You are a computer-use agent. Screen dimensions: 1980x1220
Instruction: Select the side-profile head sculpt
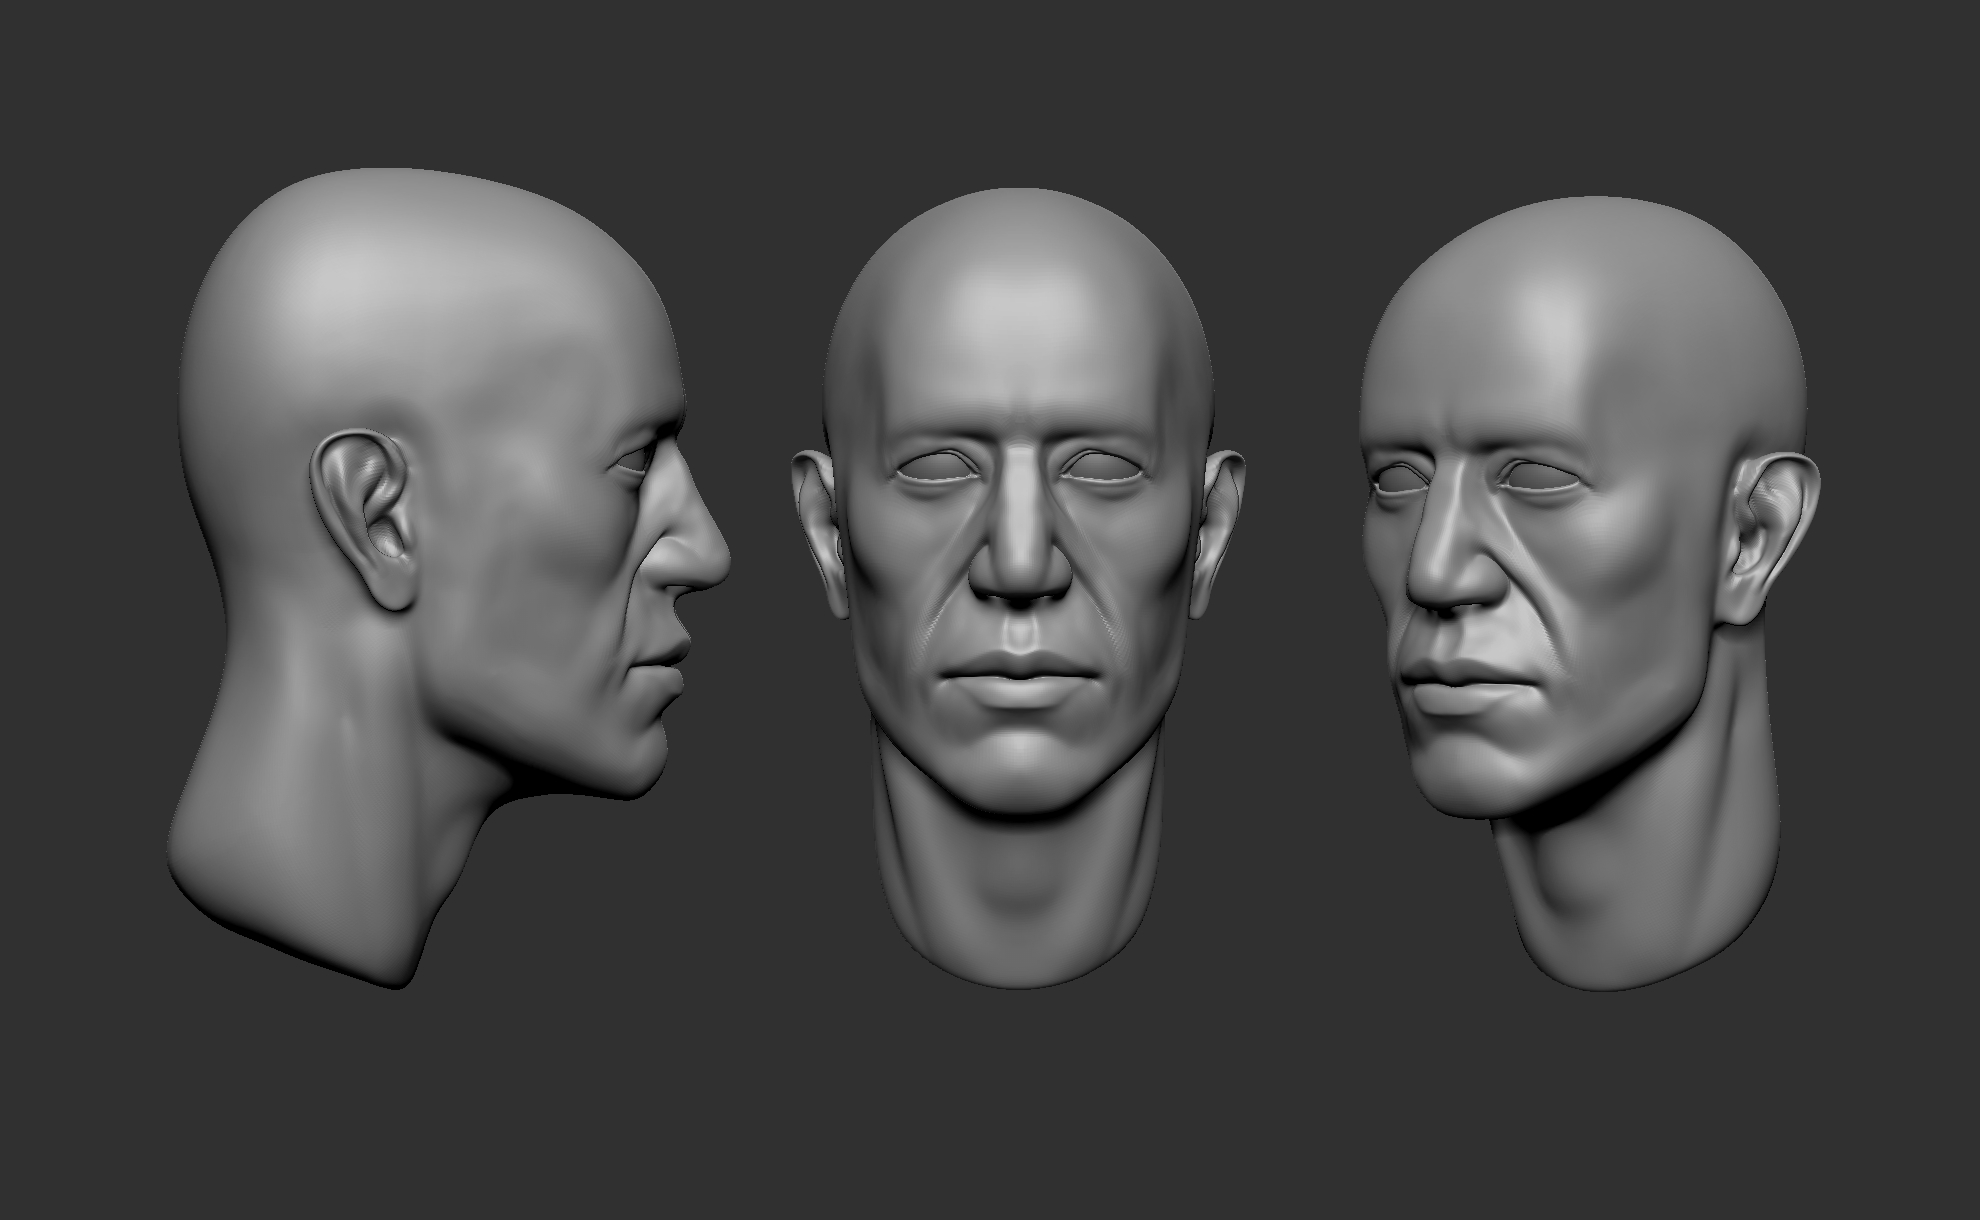tap(450, 580)
